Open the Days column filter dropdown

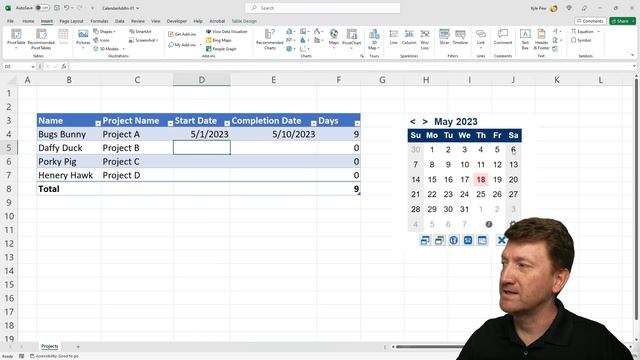[357, 123]
